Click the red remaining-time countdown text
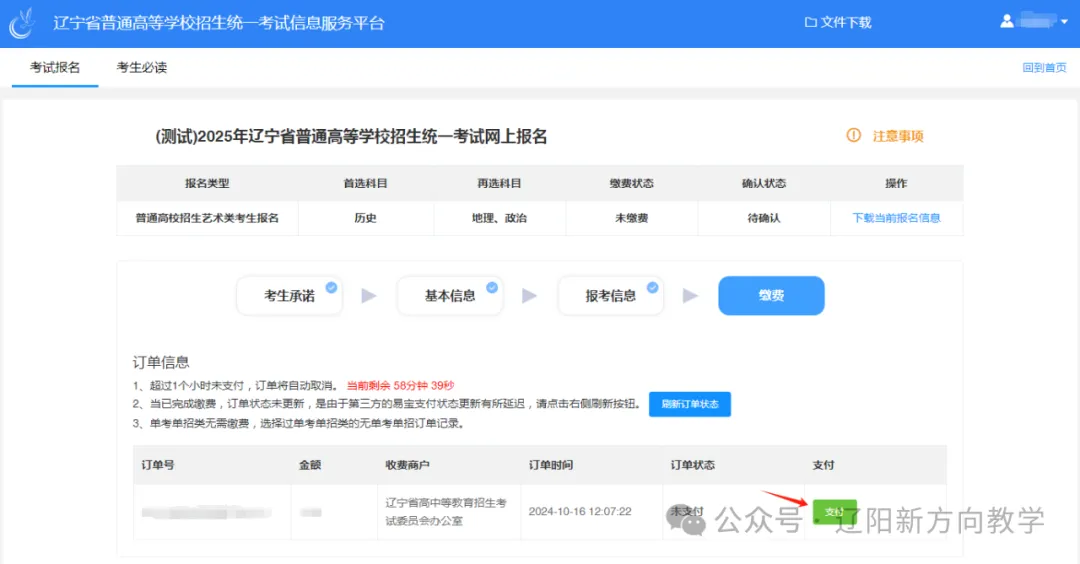Screen dimensions: 1080x564 coord(400,386)
